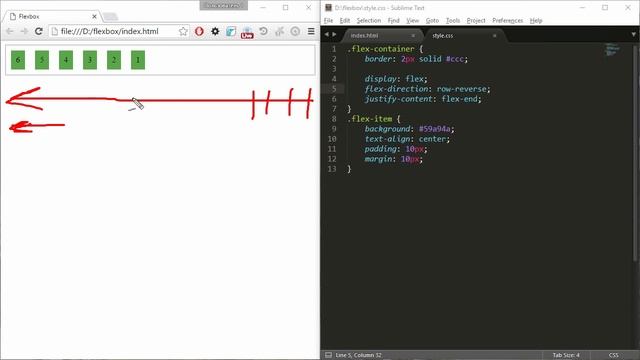Screen dimensions: 640x360
Task: Open the Edit menu in Sublime Text
Action: point(344,20)
